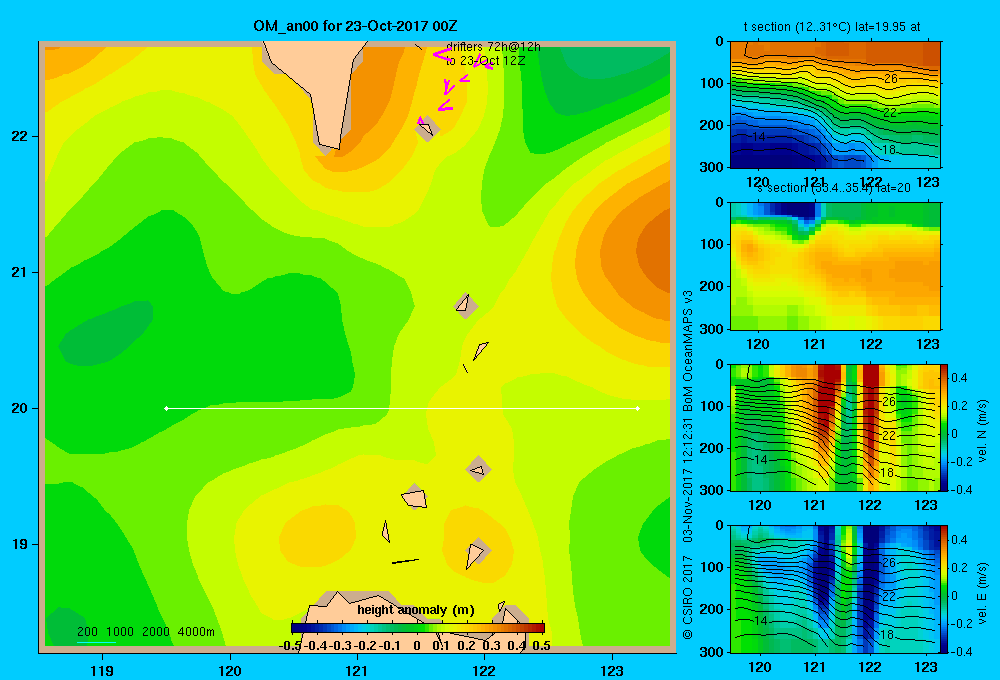Select the 'height anomaly (m)' legend title
Screen dimensions: 1000x680
(x=416, y=610)
